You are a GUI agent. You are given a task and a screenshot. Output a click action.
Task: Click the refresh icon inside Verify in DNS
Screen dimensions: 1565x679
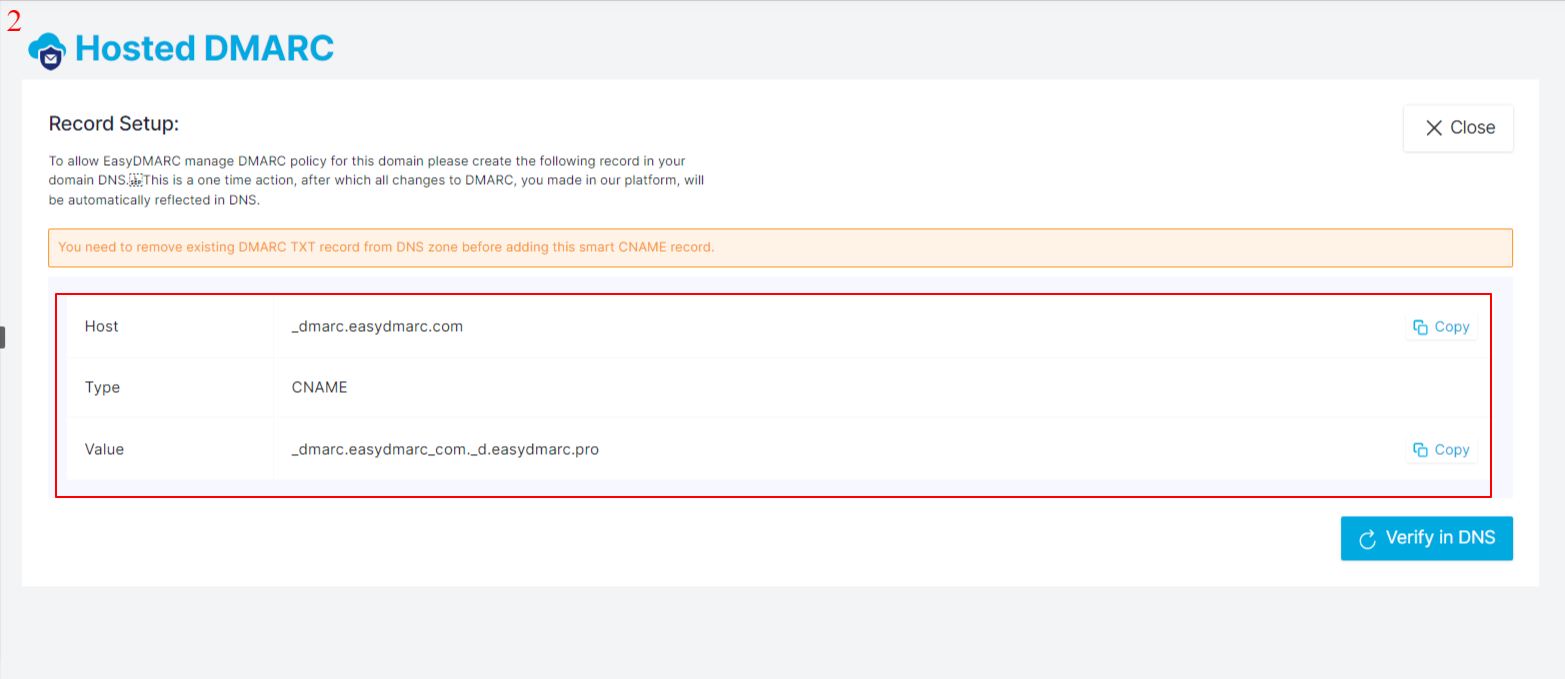[1366, 538]
